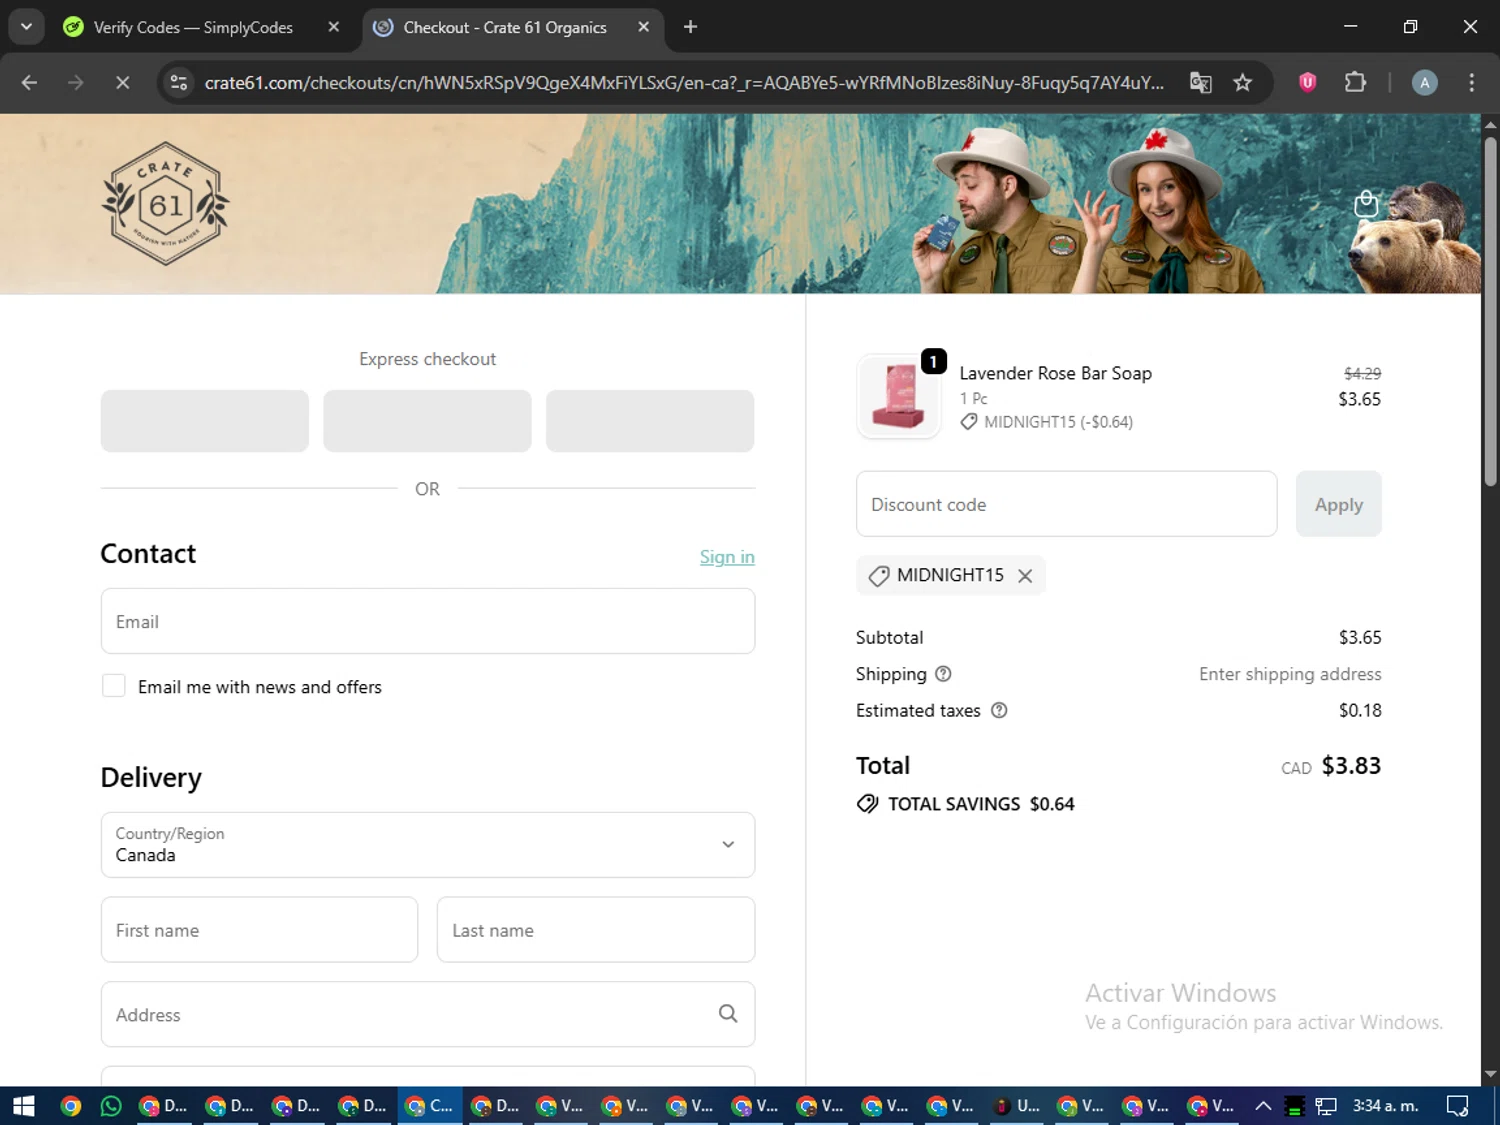Close the Verify Codes — SimplyCodes tab
The height and width of the screenshot is (1125, 1500).
tap(334, 27)
